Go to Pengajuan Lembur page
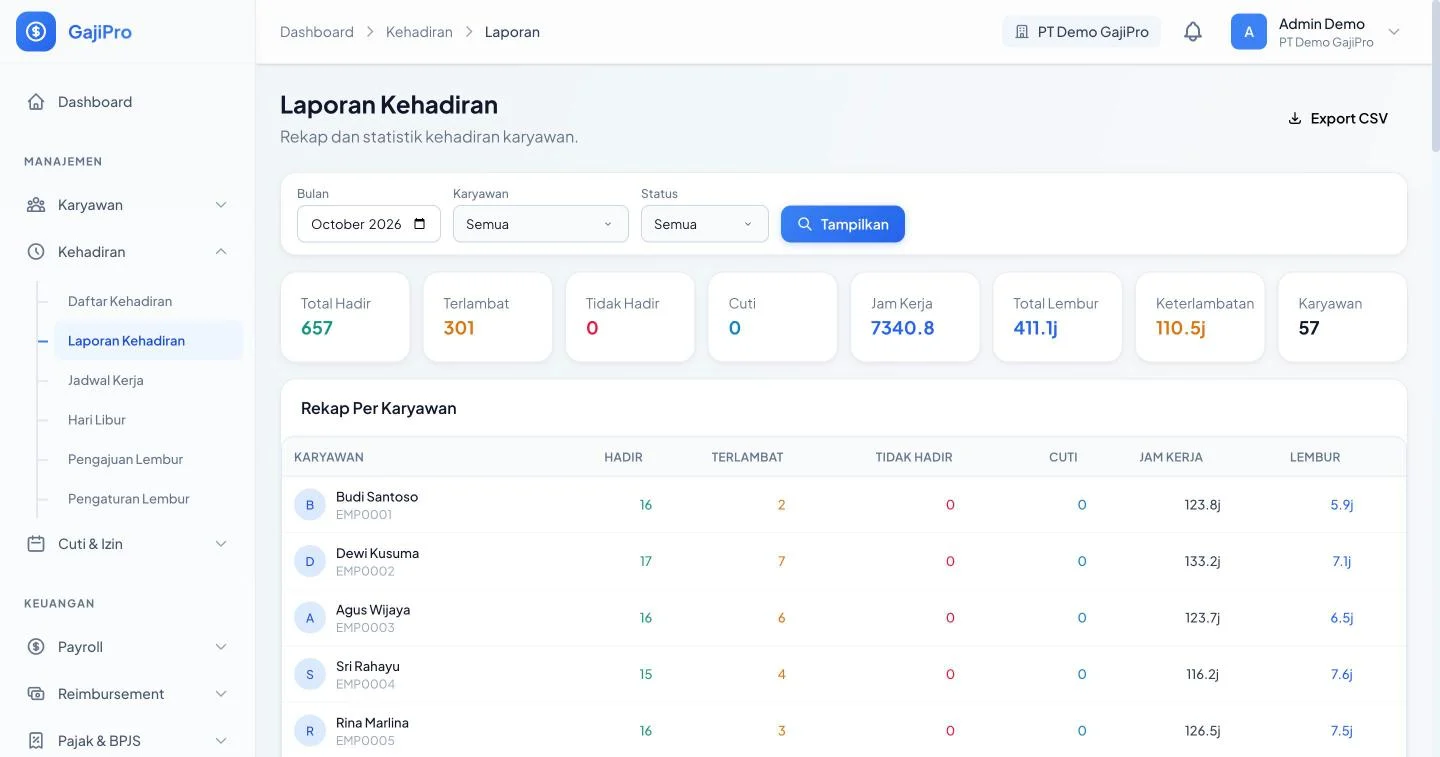Image resolution: width=1440 pixels, height=757 pixels. 148,459
